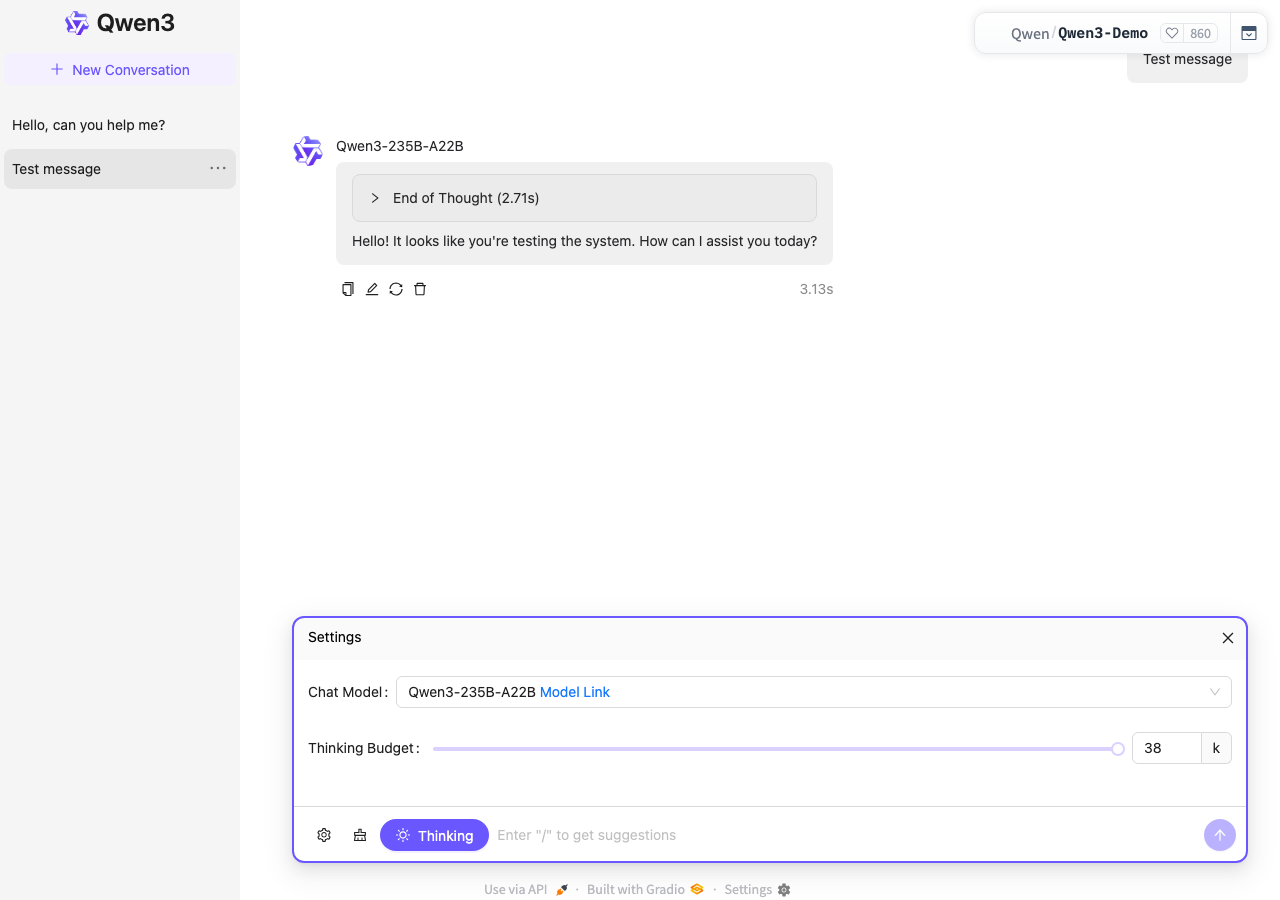Open the Model Link hyperlink

coord(575,692)
